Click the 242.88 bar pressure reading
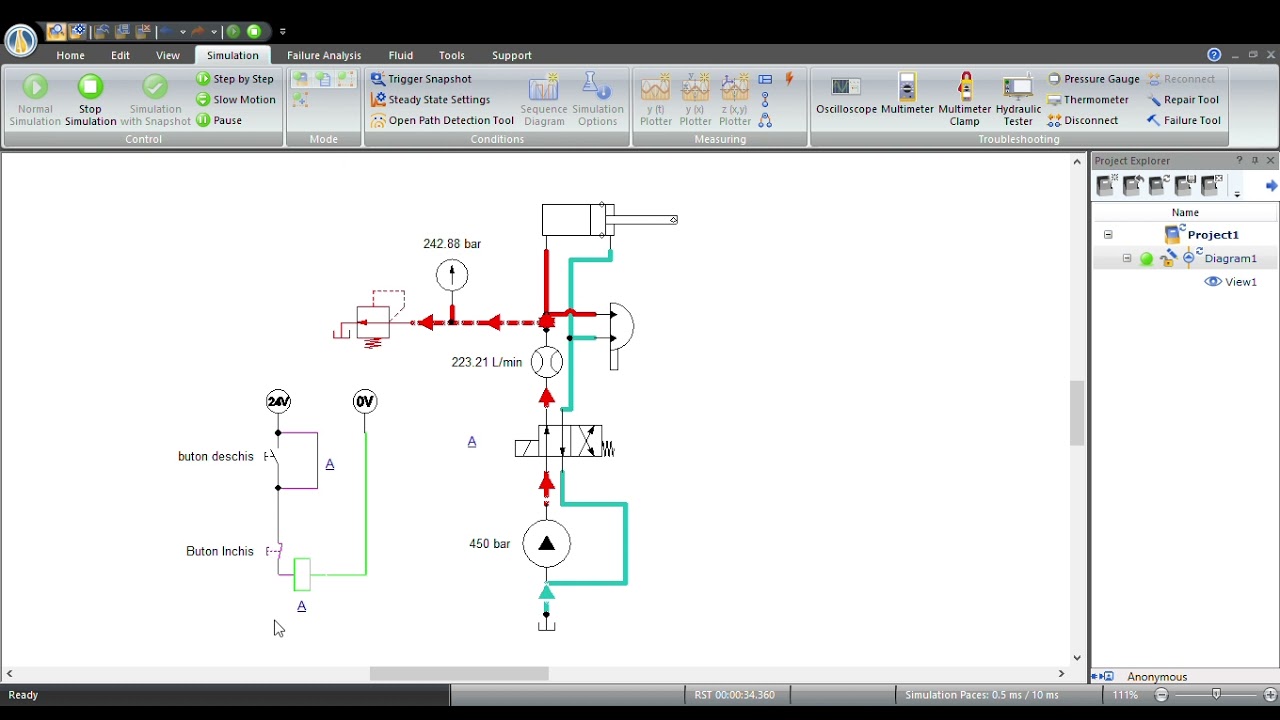The width and height of the screenshot is (1280, 720). pyautogui.click(x=452, y=244)
